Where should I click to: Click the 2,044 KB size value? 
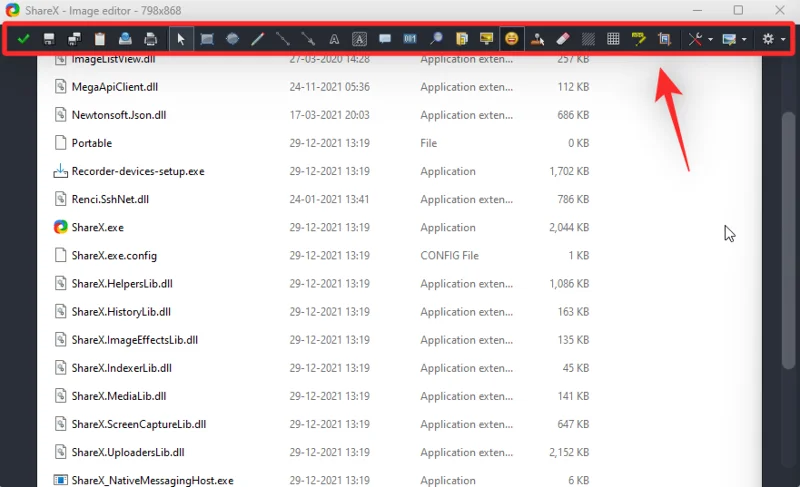pyautogui.click(x=569, y=227)
